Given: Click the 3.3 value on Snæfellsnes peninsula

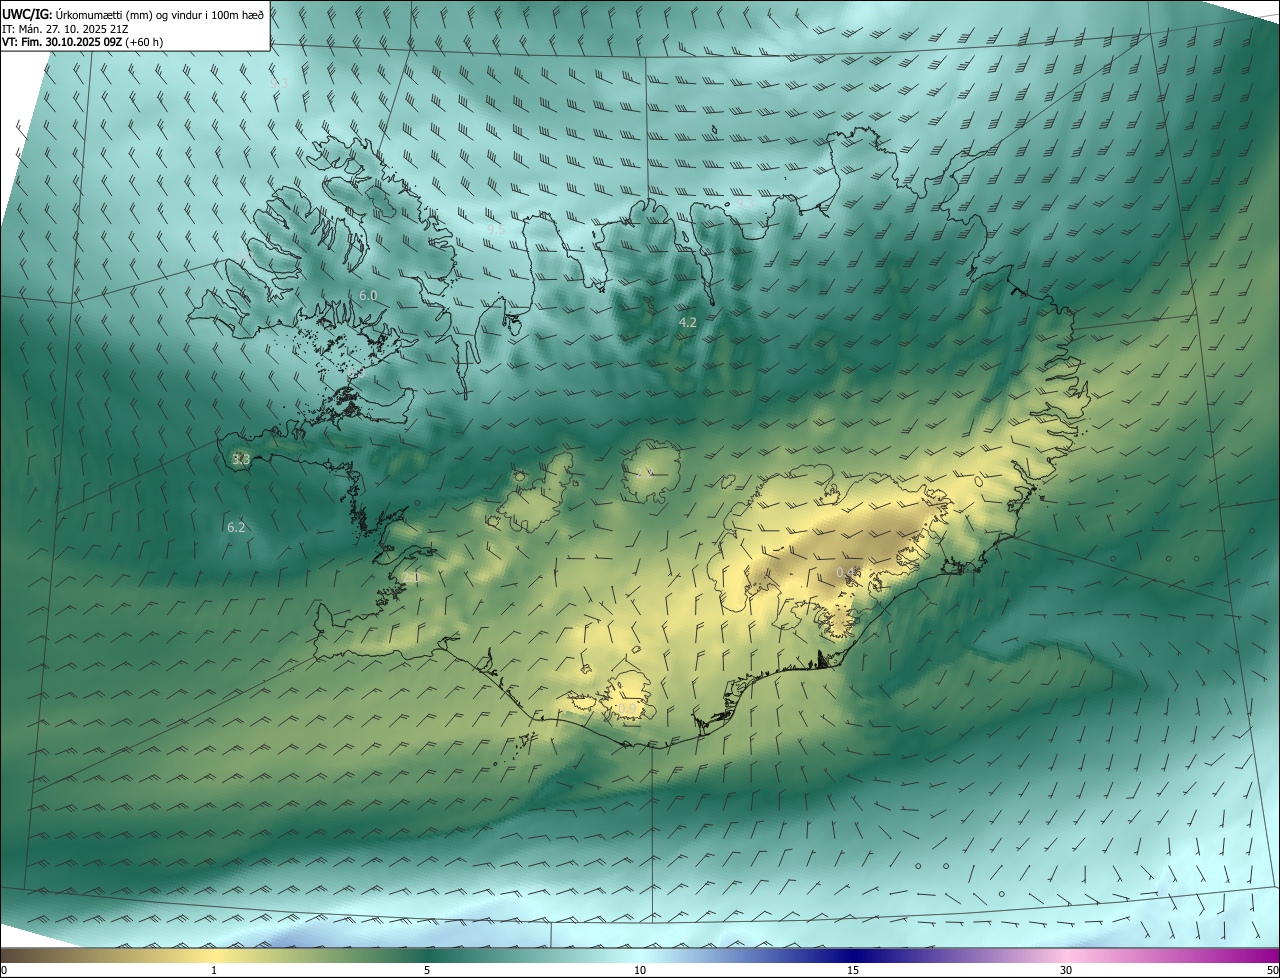Looking at the screenshot, I should 240,459.
